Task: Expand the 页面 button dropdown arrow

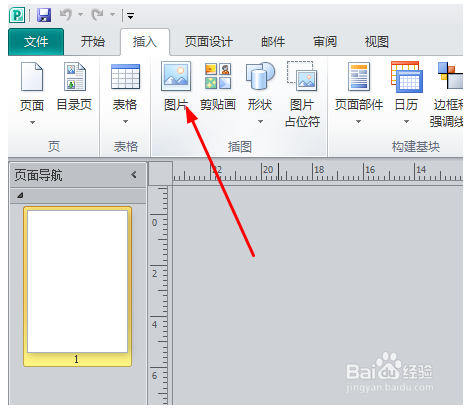Action: click(32, 122)
